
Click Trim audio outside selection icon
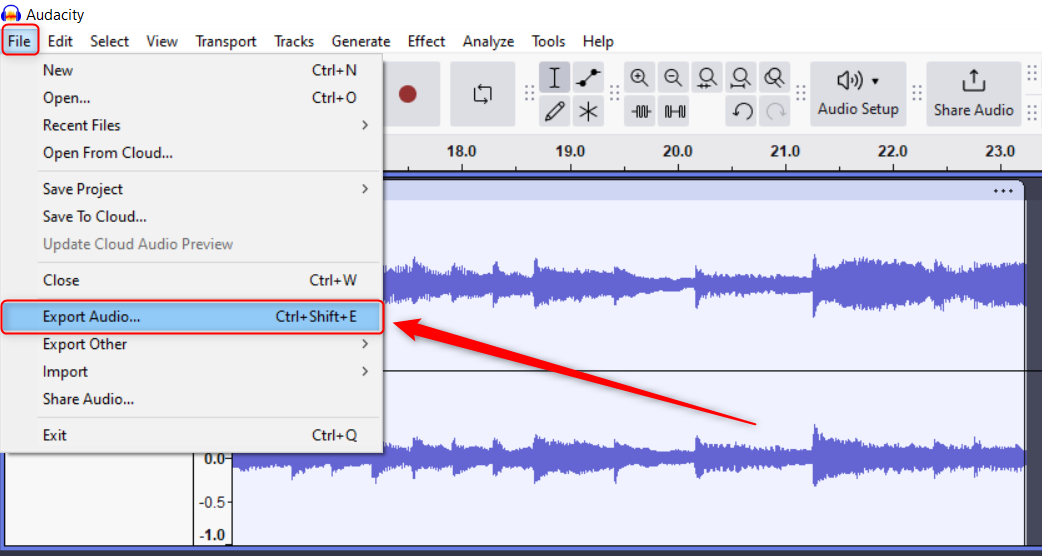[x=639, y=111]
